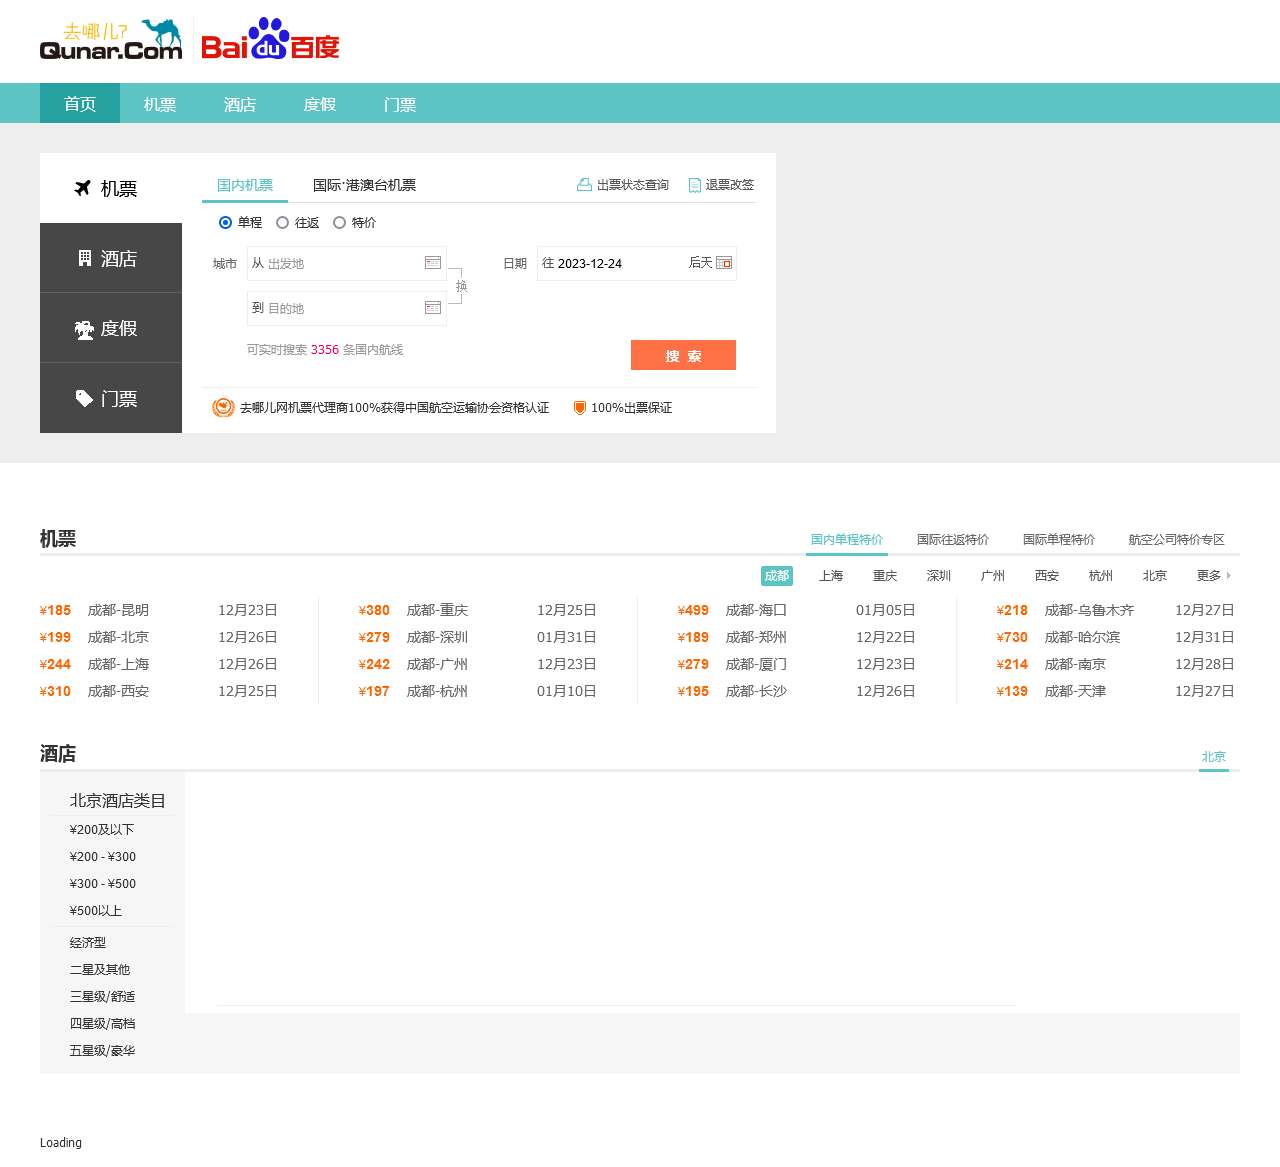
Task: Click the Baidu paw logo
Action: [270, 40]
